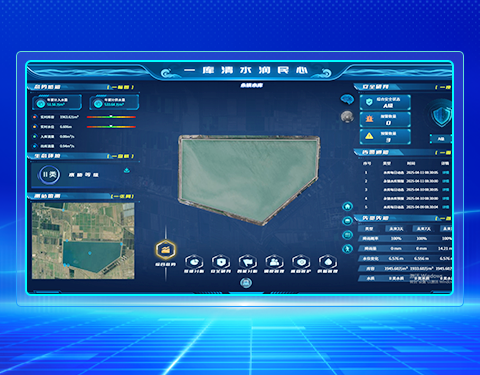
Task: Click the green shield check icon on A级 card
Action: (x=369, y=102)
